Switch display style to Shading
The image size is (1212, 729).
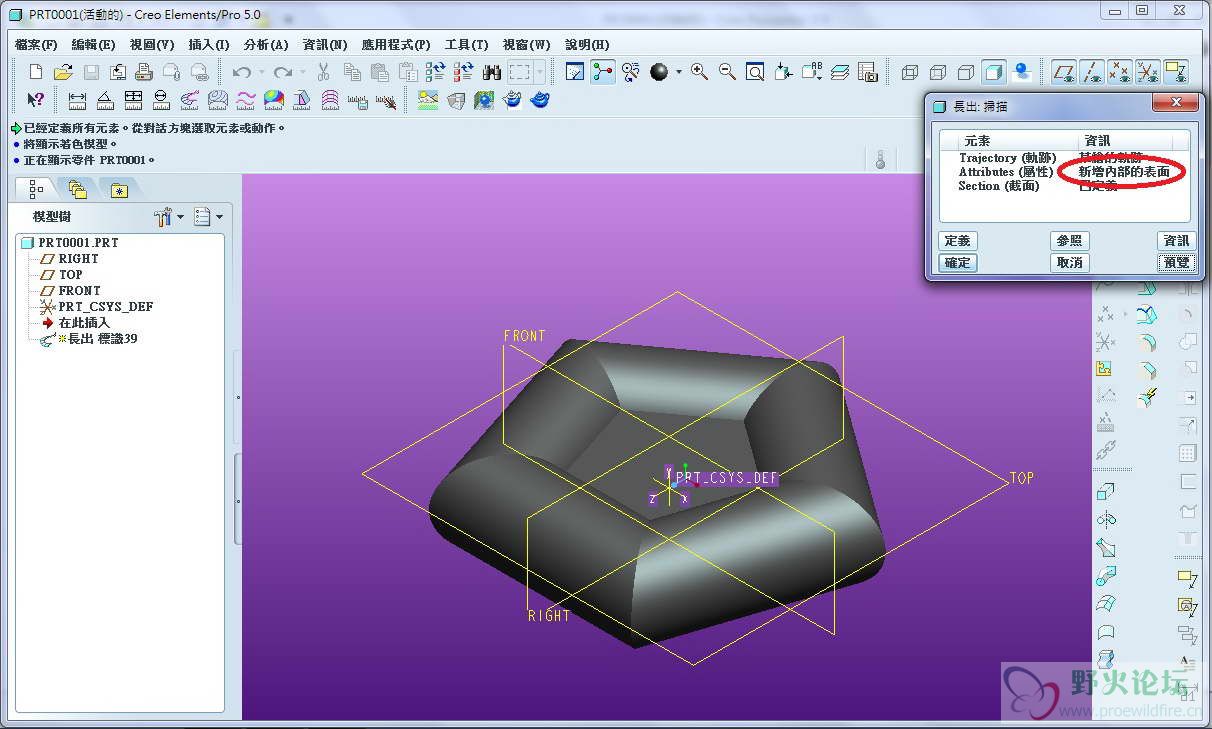(x=994, y=72)
